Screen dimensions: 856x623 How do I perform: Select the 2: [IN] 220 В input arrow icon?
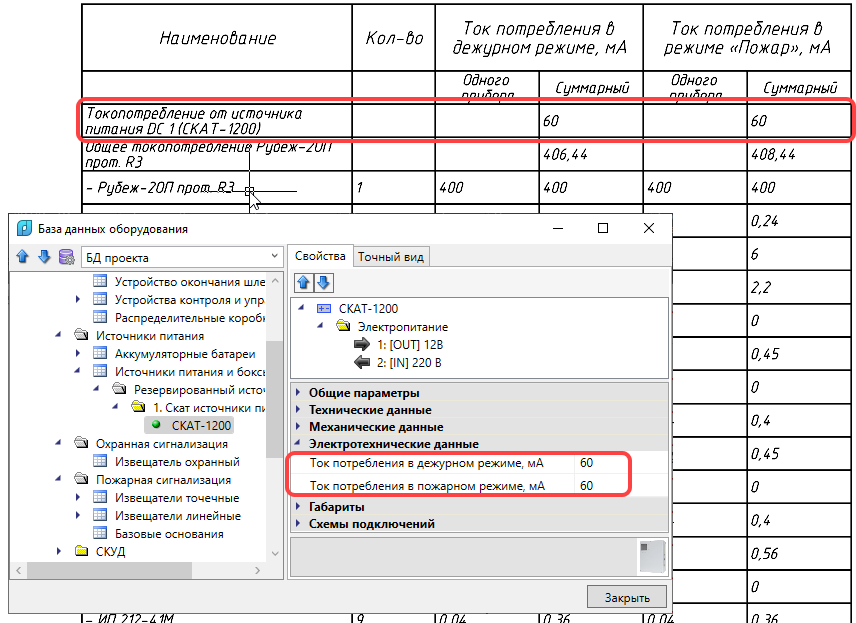coord(361,362)
